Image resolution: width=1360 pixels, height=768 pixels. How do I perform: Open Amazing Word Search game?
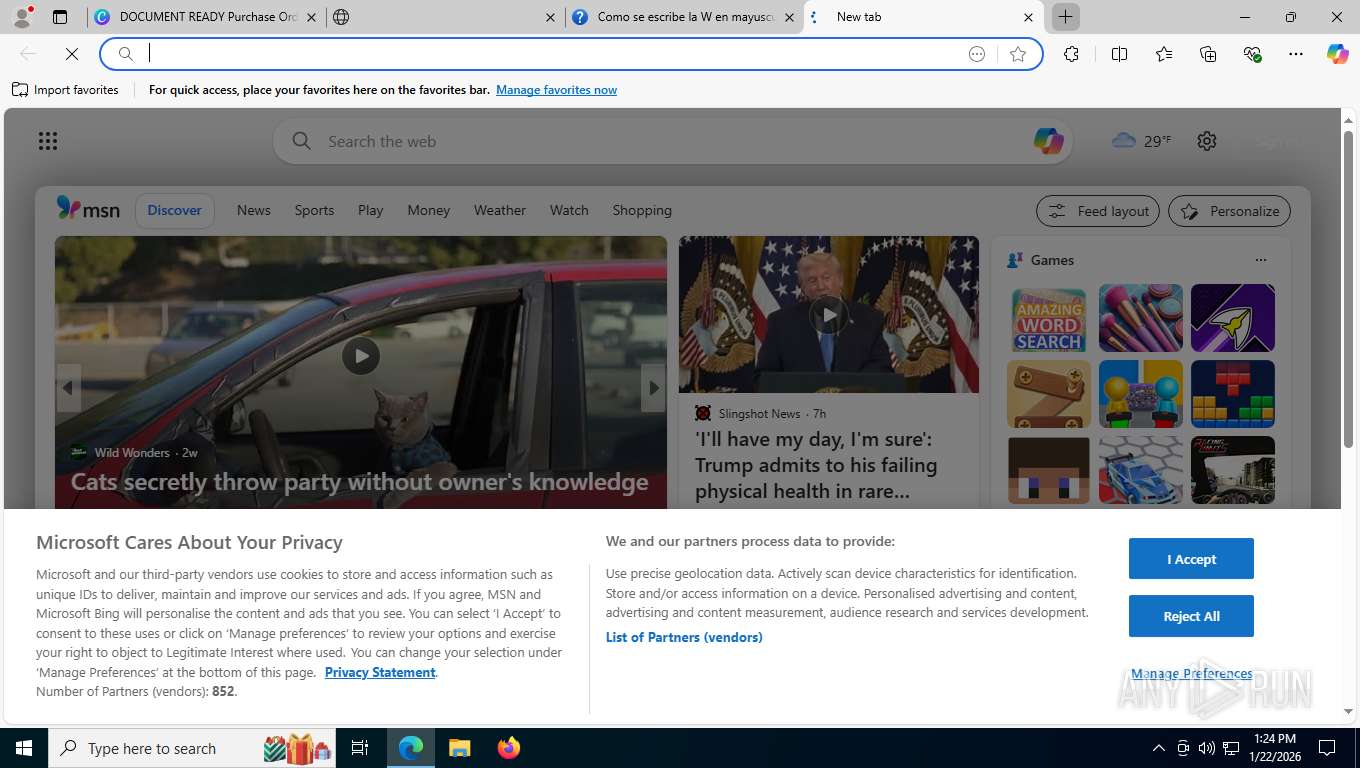pos(1049,318)
